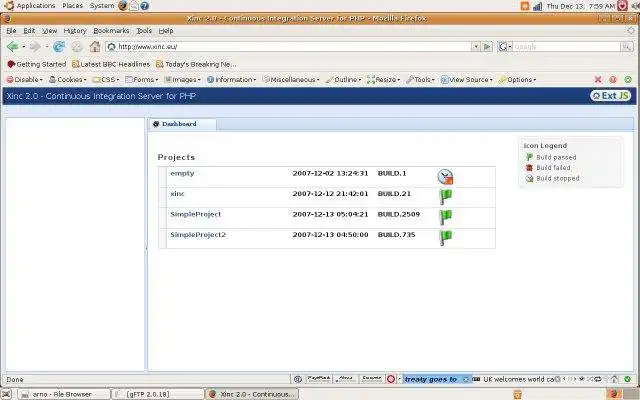Click the URL address field
The image size is (640, 400).
[290, 47]
